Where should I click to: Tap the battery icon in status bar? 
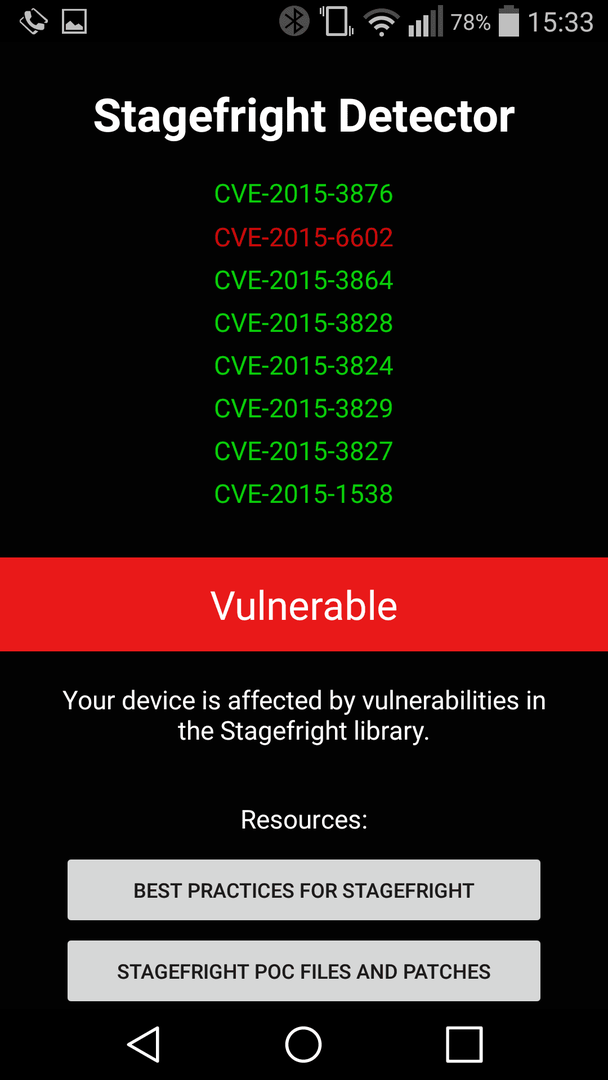509,21
